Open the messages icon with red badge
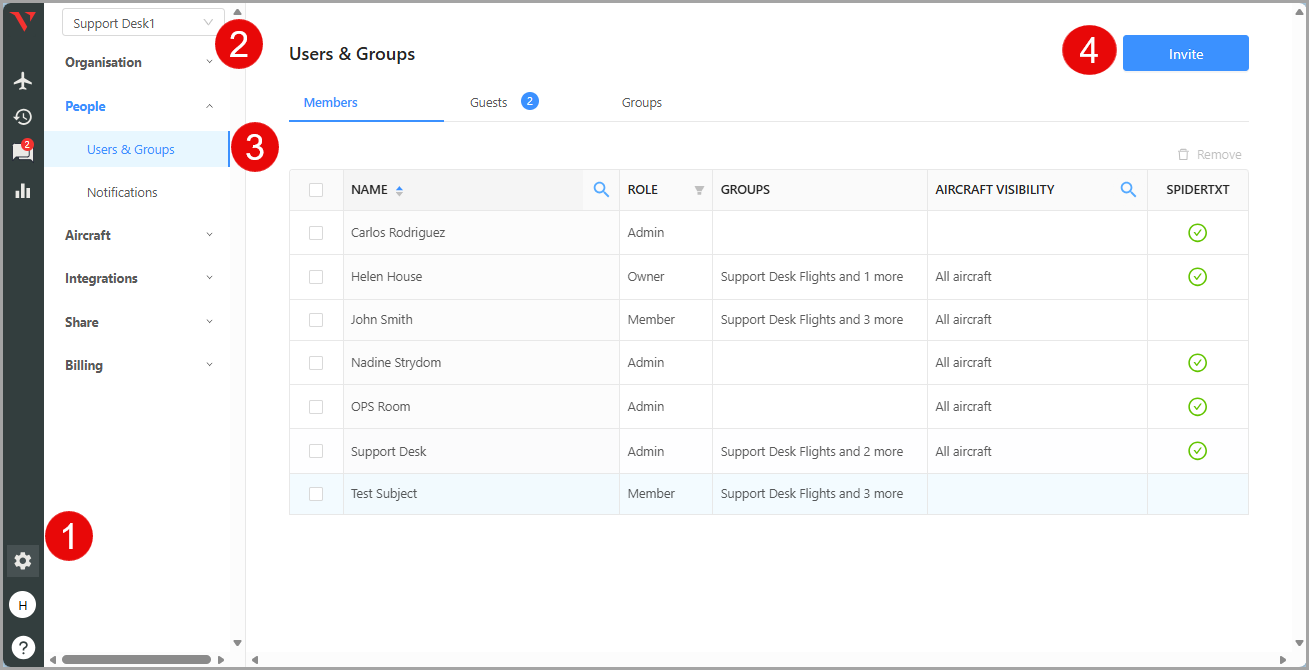 [x=22, y=152]
